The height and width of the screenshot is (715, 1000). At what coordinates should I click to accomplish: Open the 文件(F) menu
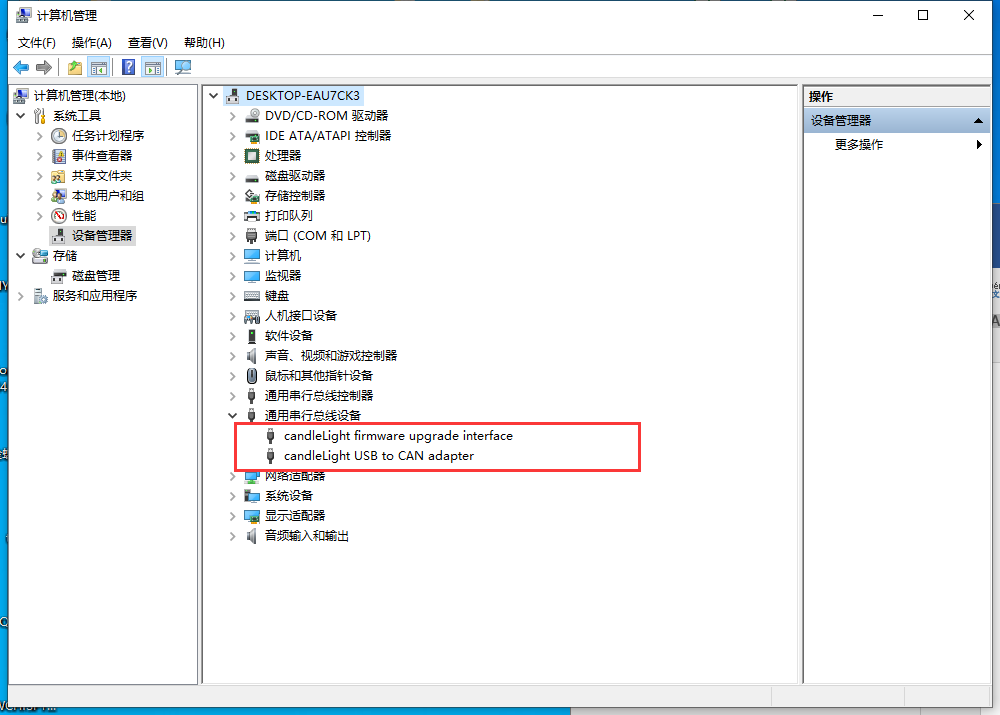click(x=37, y=42)
